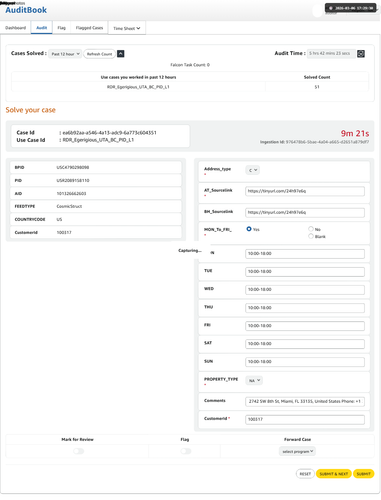Open the select program dropdown
The height and width of the screenshot is (500, 381).
(x=297, y=451)
